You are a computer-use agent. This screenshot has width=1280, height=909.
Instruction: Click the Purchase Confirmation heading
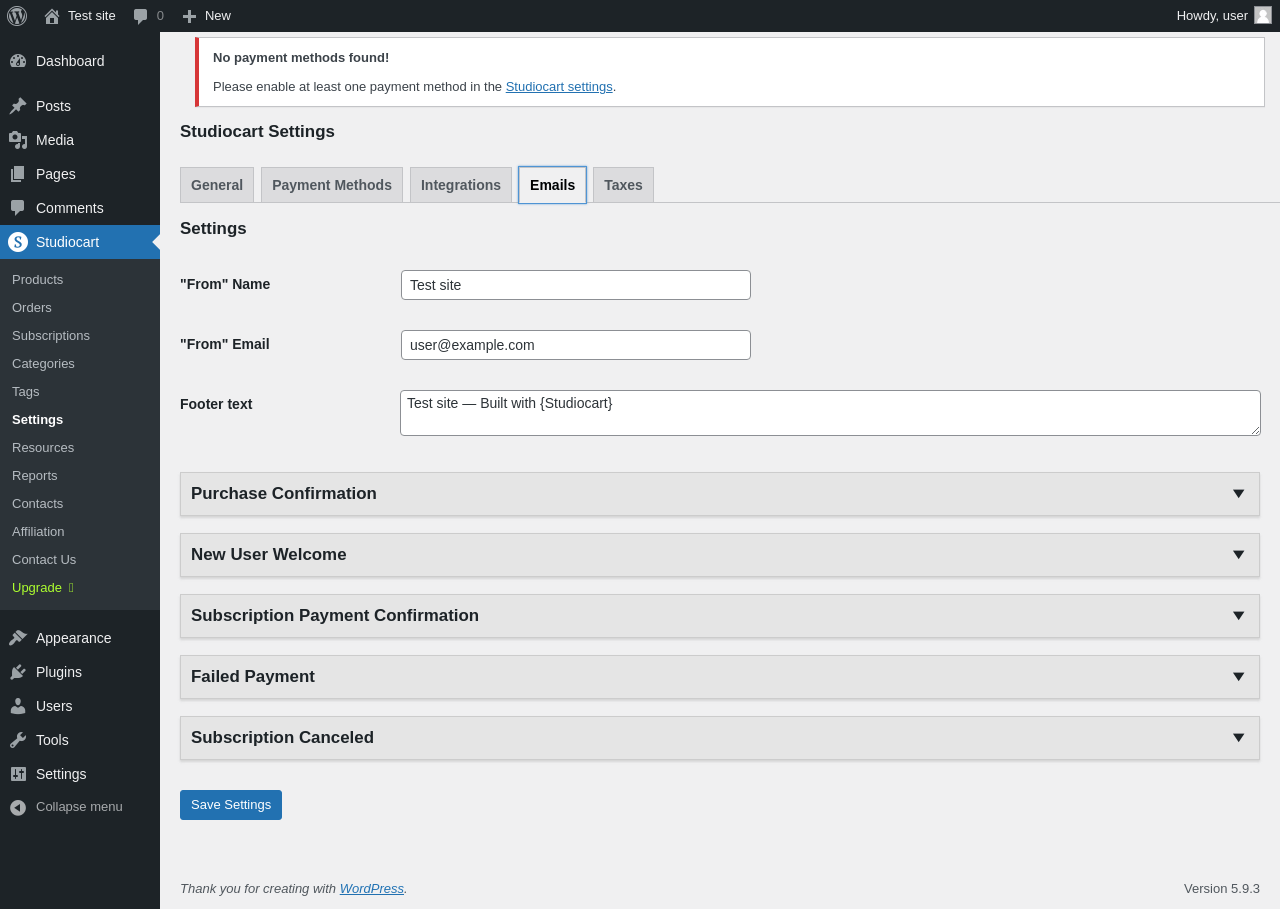click(x=284, y=494)
